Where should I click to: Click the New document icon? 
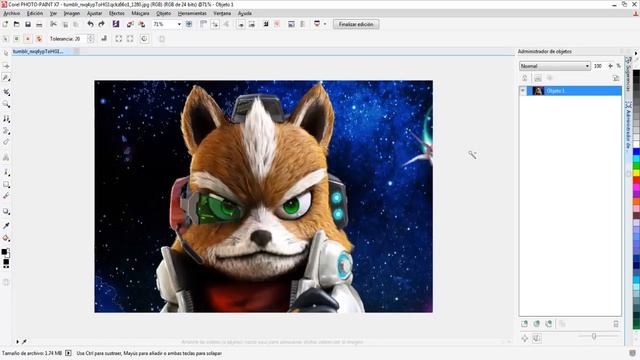(x=5, y=24)
